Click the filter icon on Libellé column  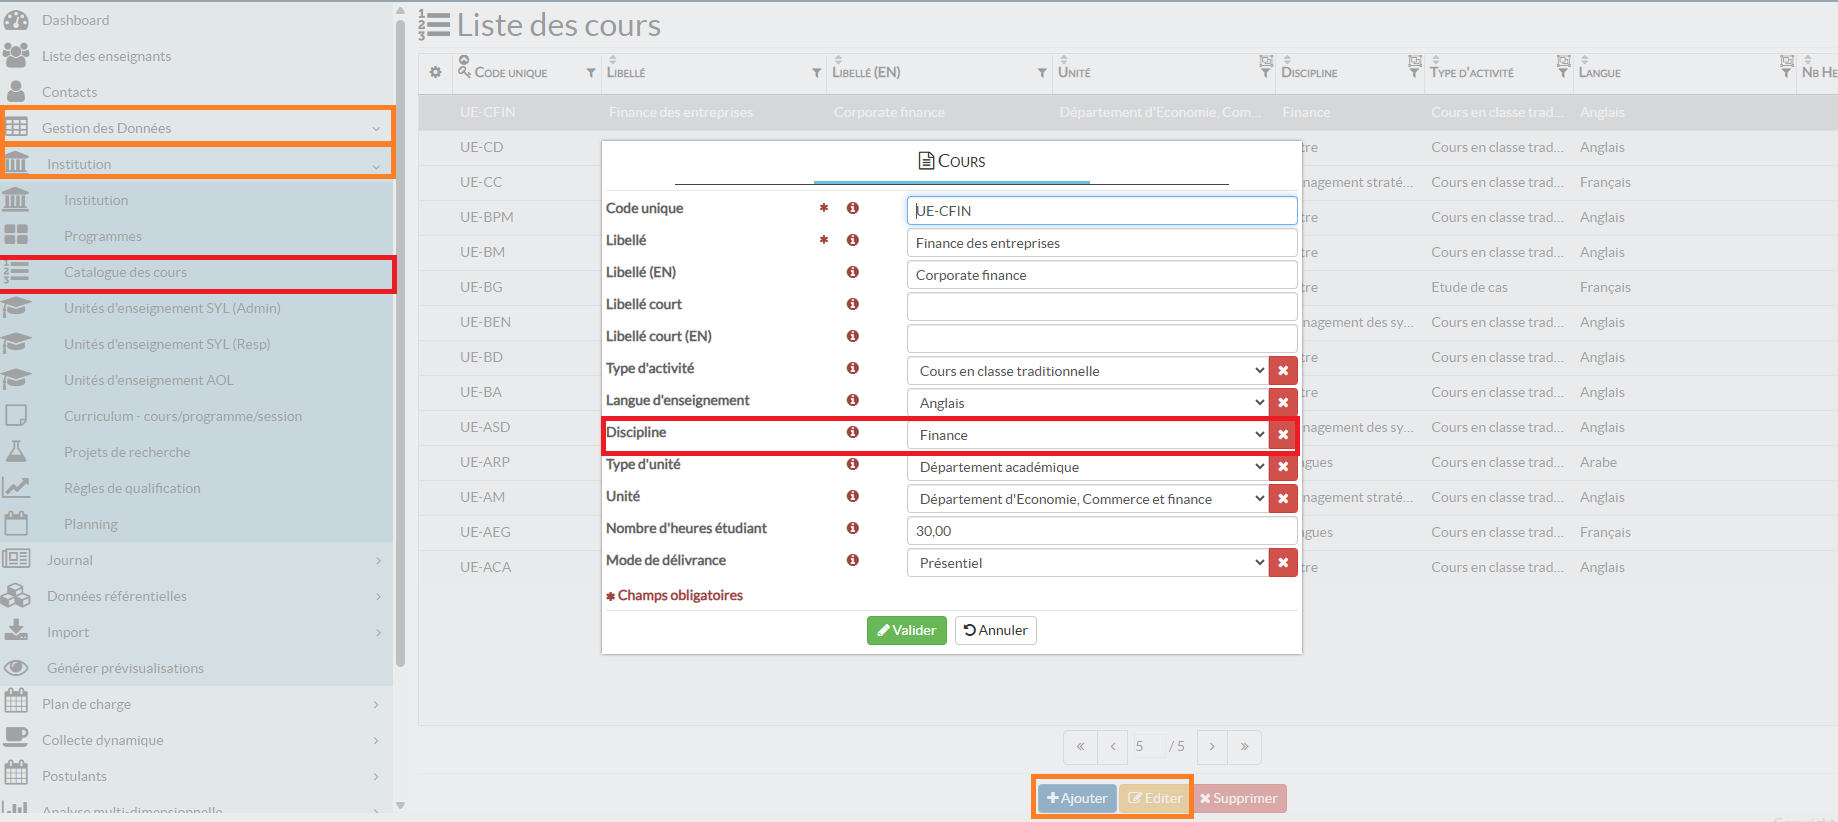click(816, 73)
